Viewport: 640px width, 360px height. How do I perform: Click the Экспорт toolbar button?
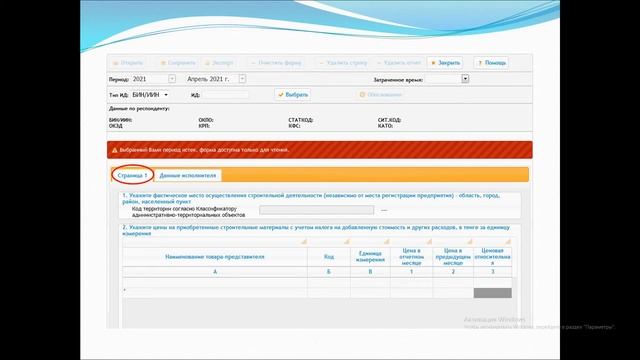[219, 63]
